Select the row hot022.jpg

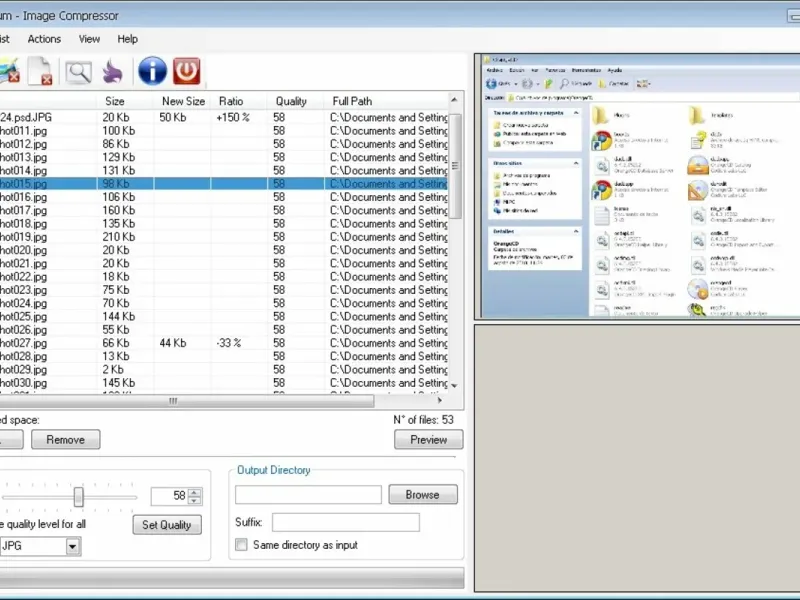point(223,277)
